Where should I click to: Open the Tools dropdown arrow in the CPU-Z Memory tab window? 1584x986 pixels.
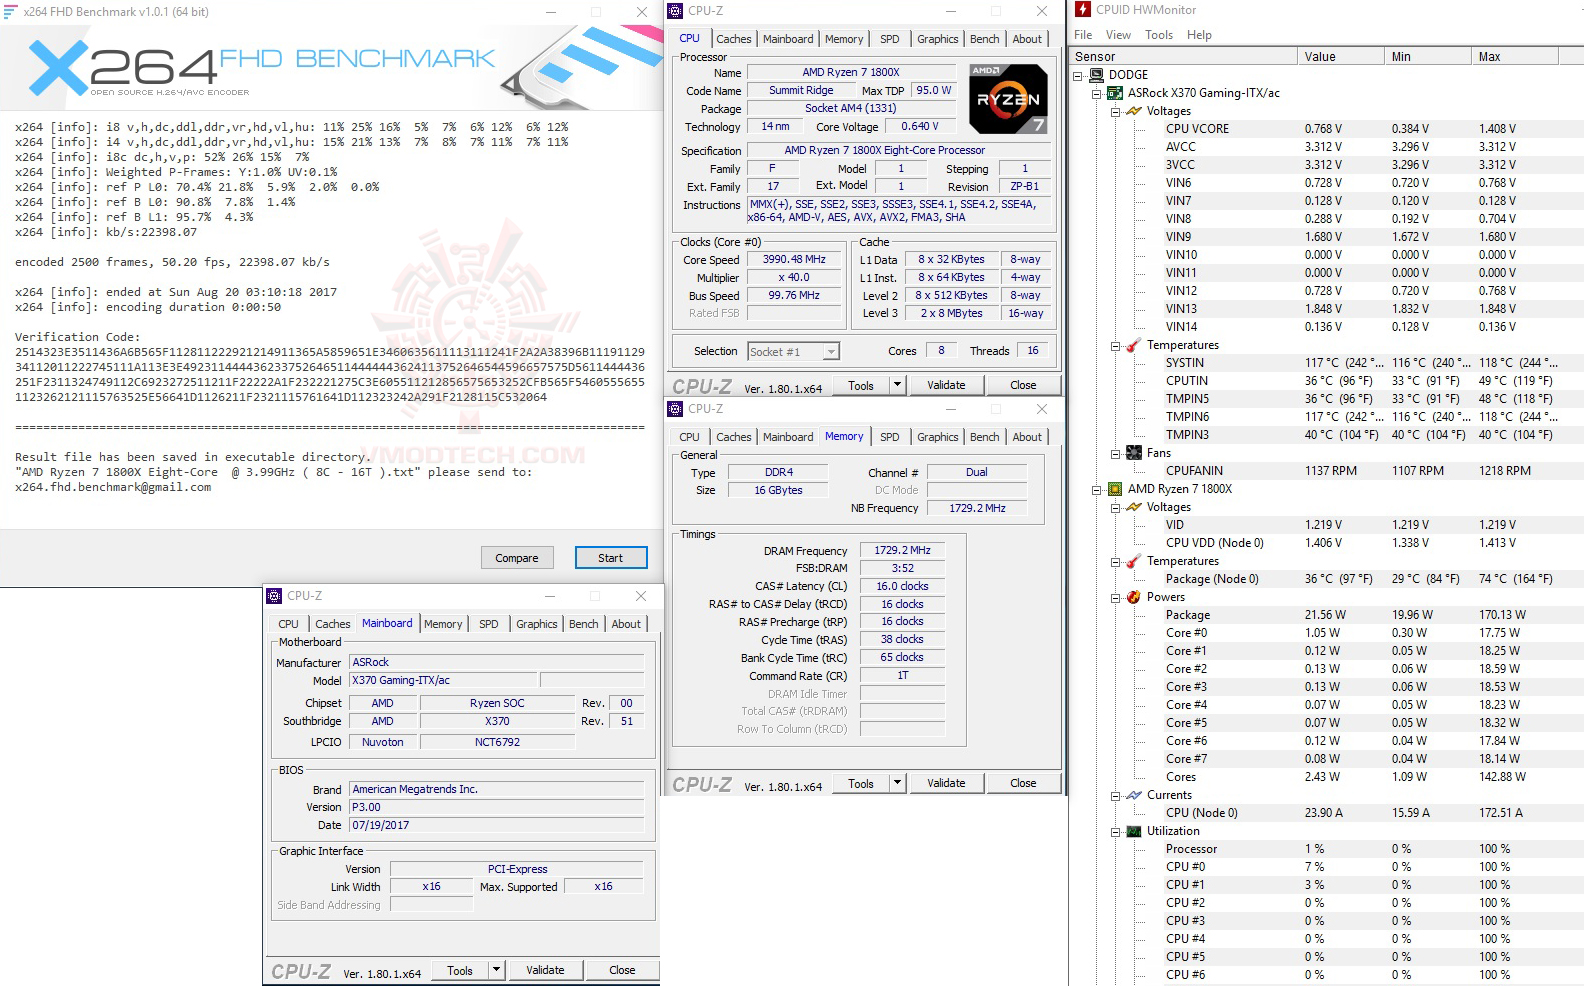click(x=897, y=783)
